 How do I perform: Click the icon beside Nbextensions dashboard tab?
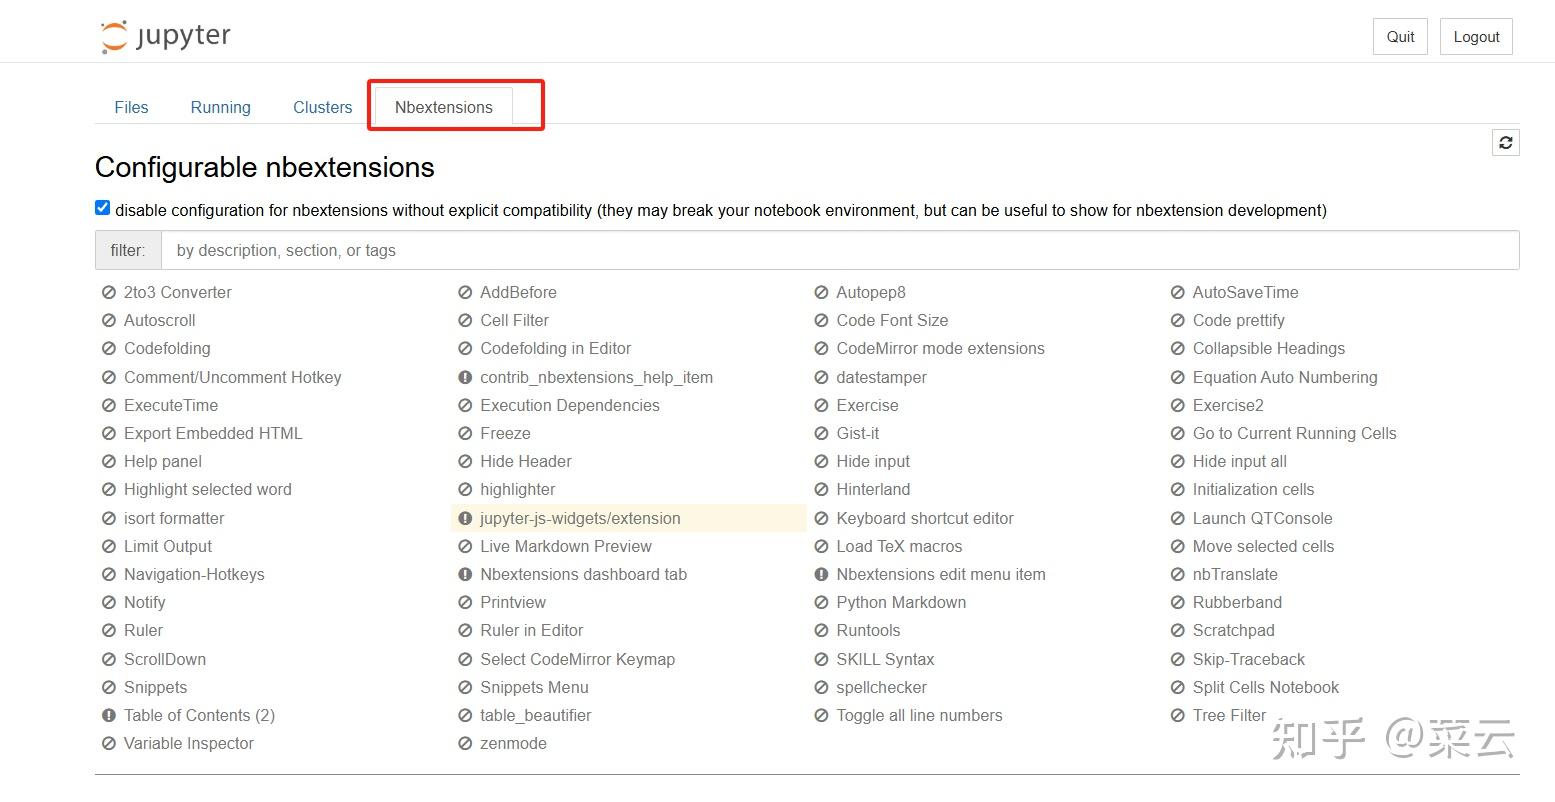[x=465, y=574]
